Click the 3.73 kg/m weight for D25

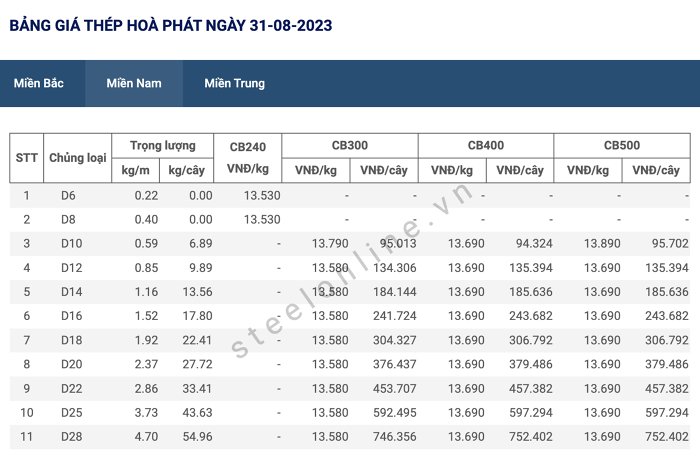click(x=146, y=413)
